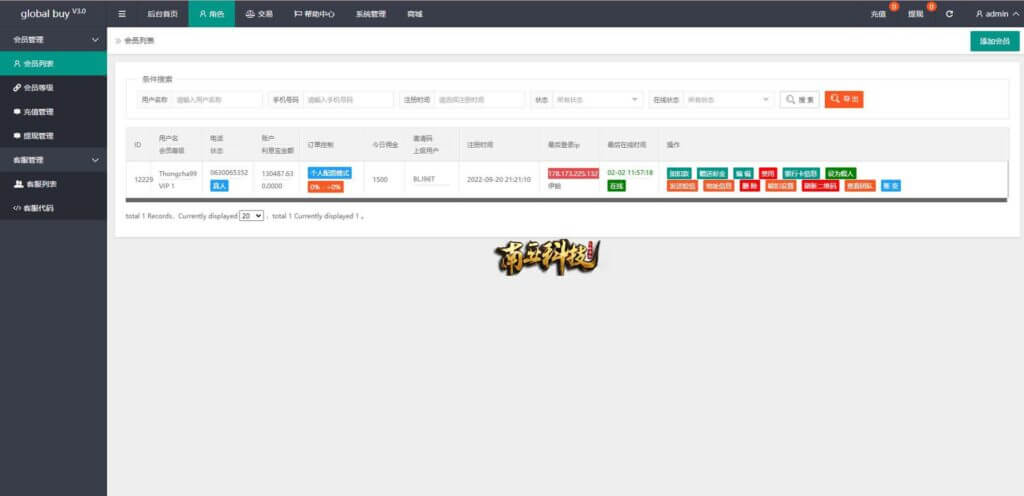This screenshot has width=1024, height=496.
Task: Expand the admin account menu
Action: tap(997, 14)
